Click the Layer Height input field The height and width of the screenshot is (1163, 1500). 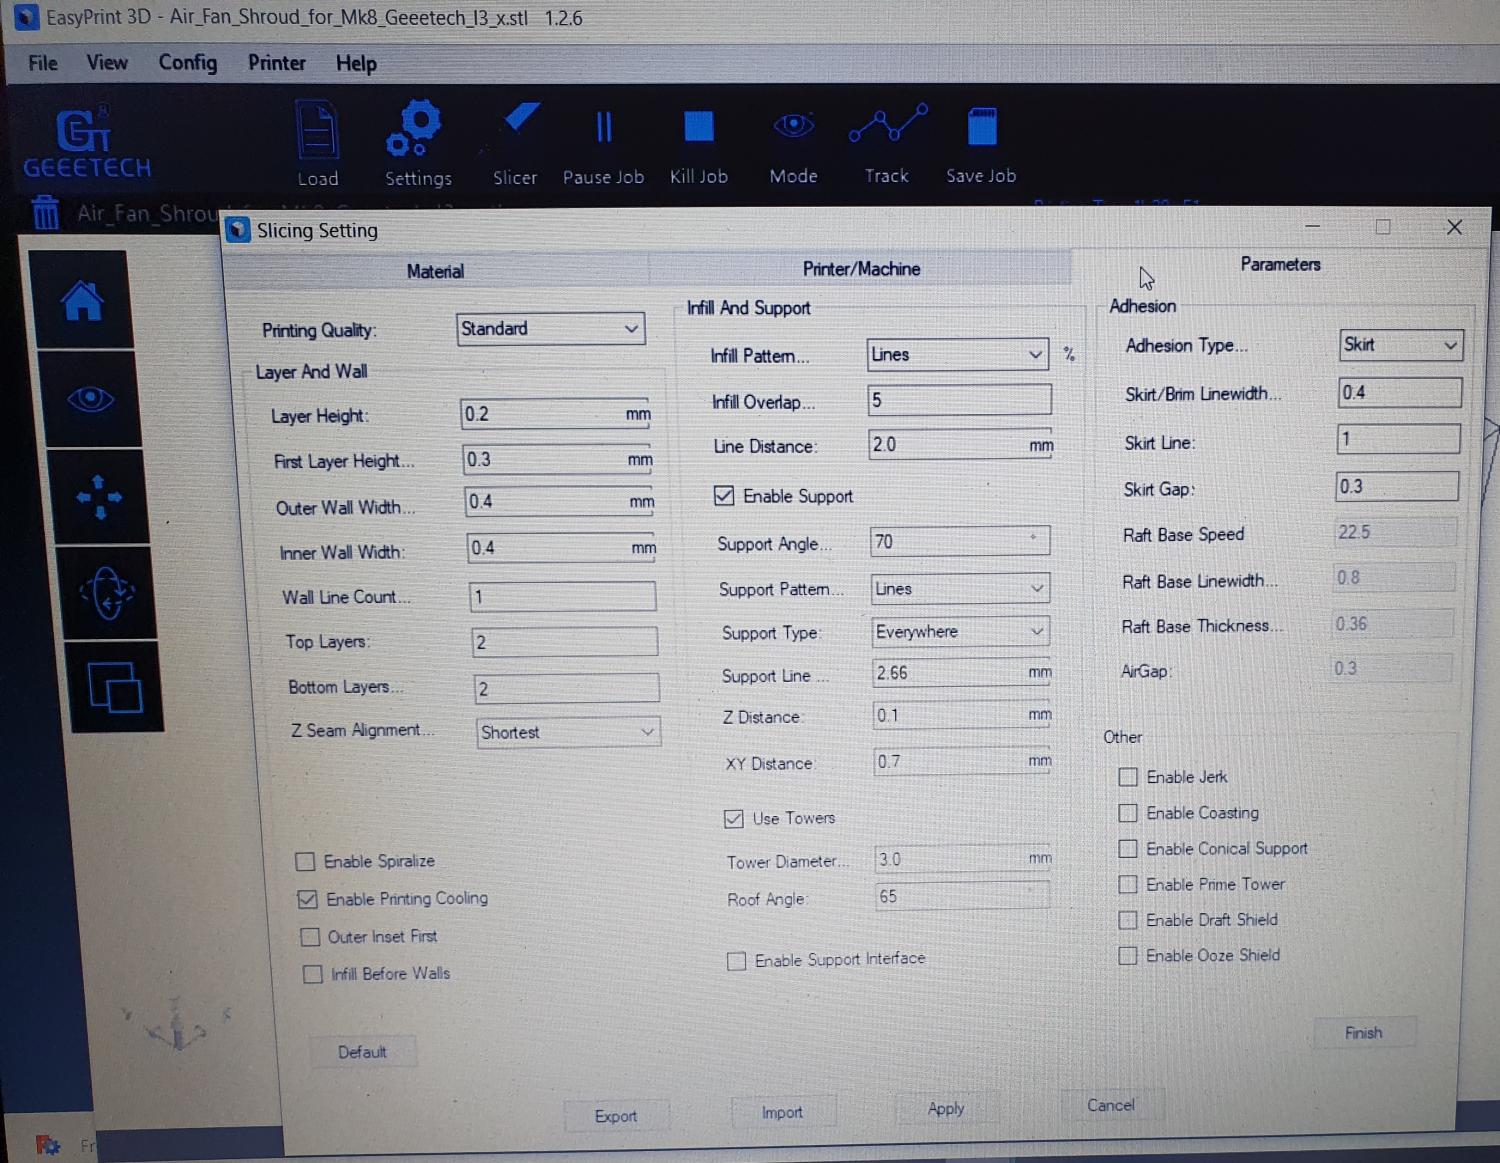point(556,414)
